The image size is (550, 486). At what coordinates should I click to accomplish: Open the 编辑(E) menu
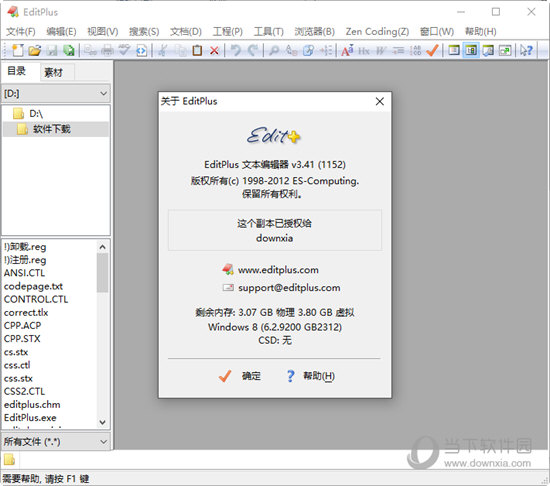[x=61, y=32]
